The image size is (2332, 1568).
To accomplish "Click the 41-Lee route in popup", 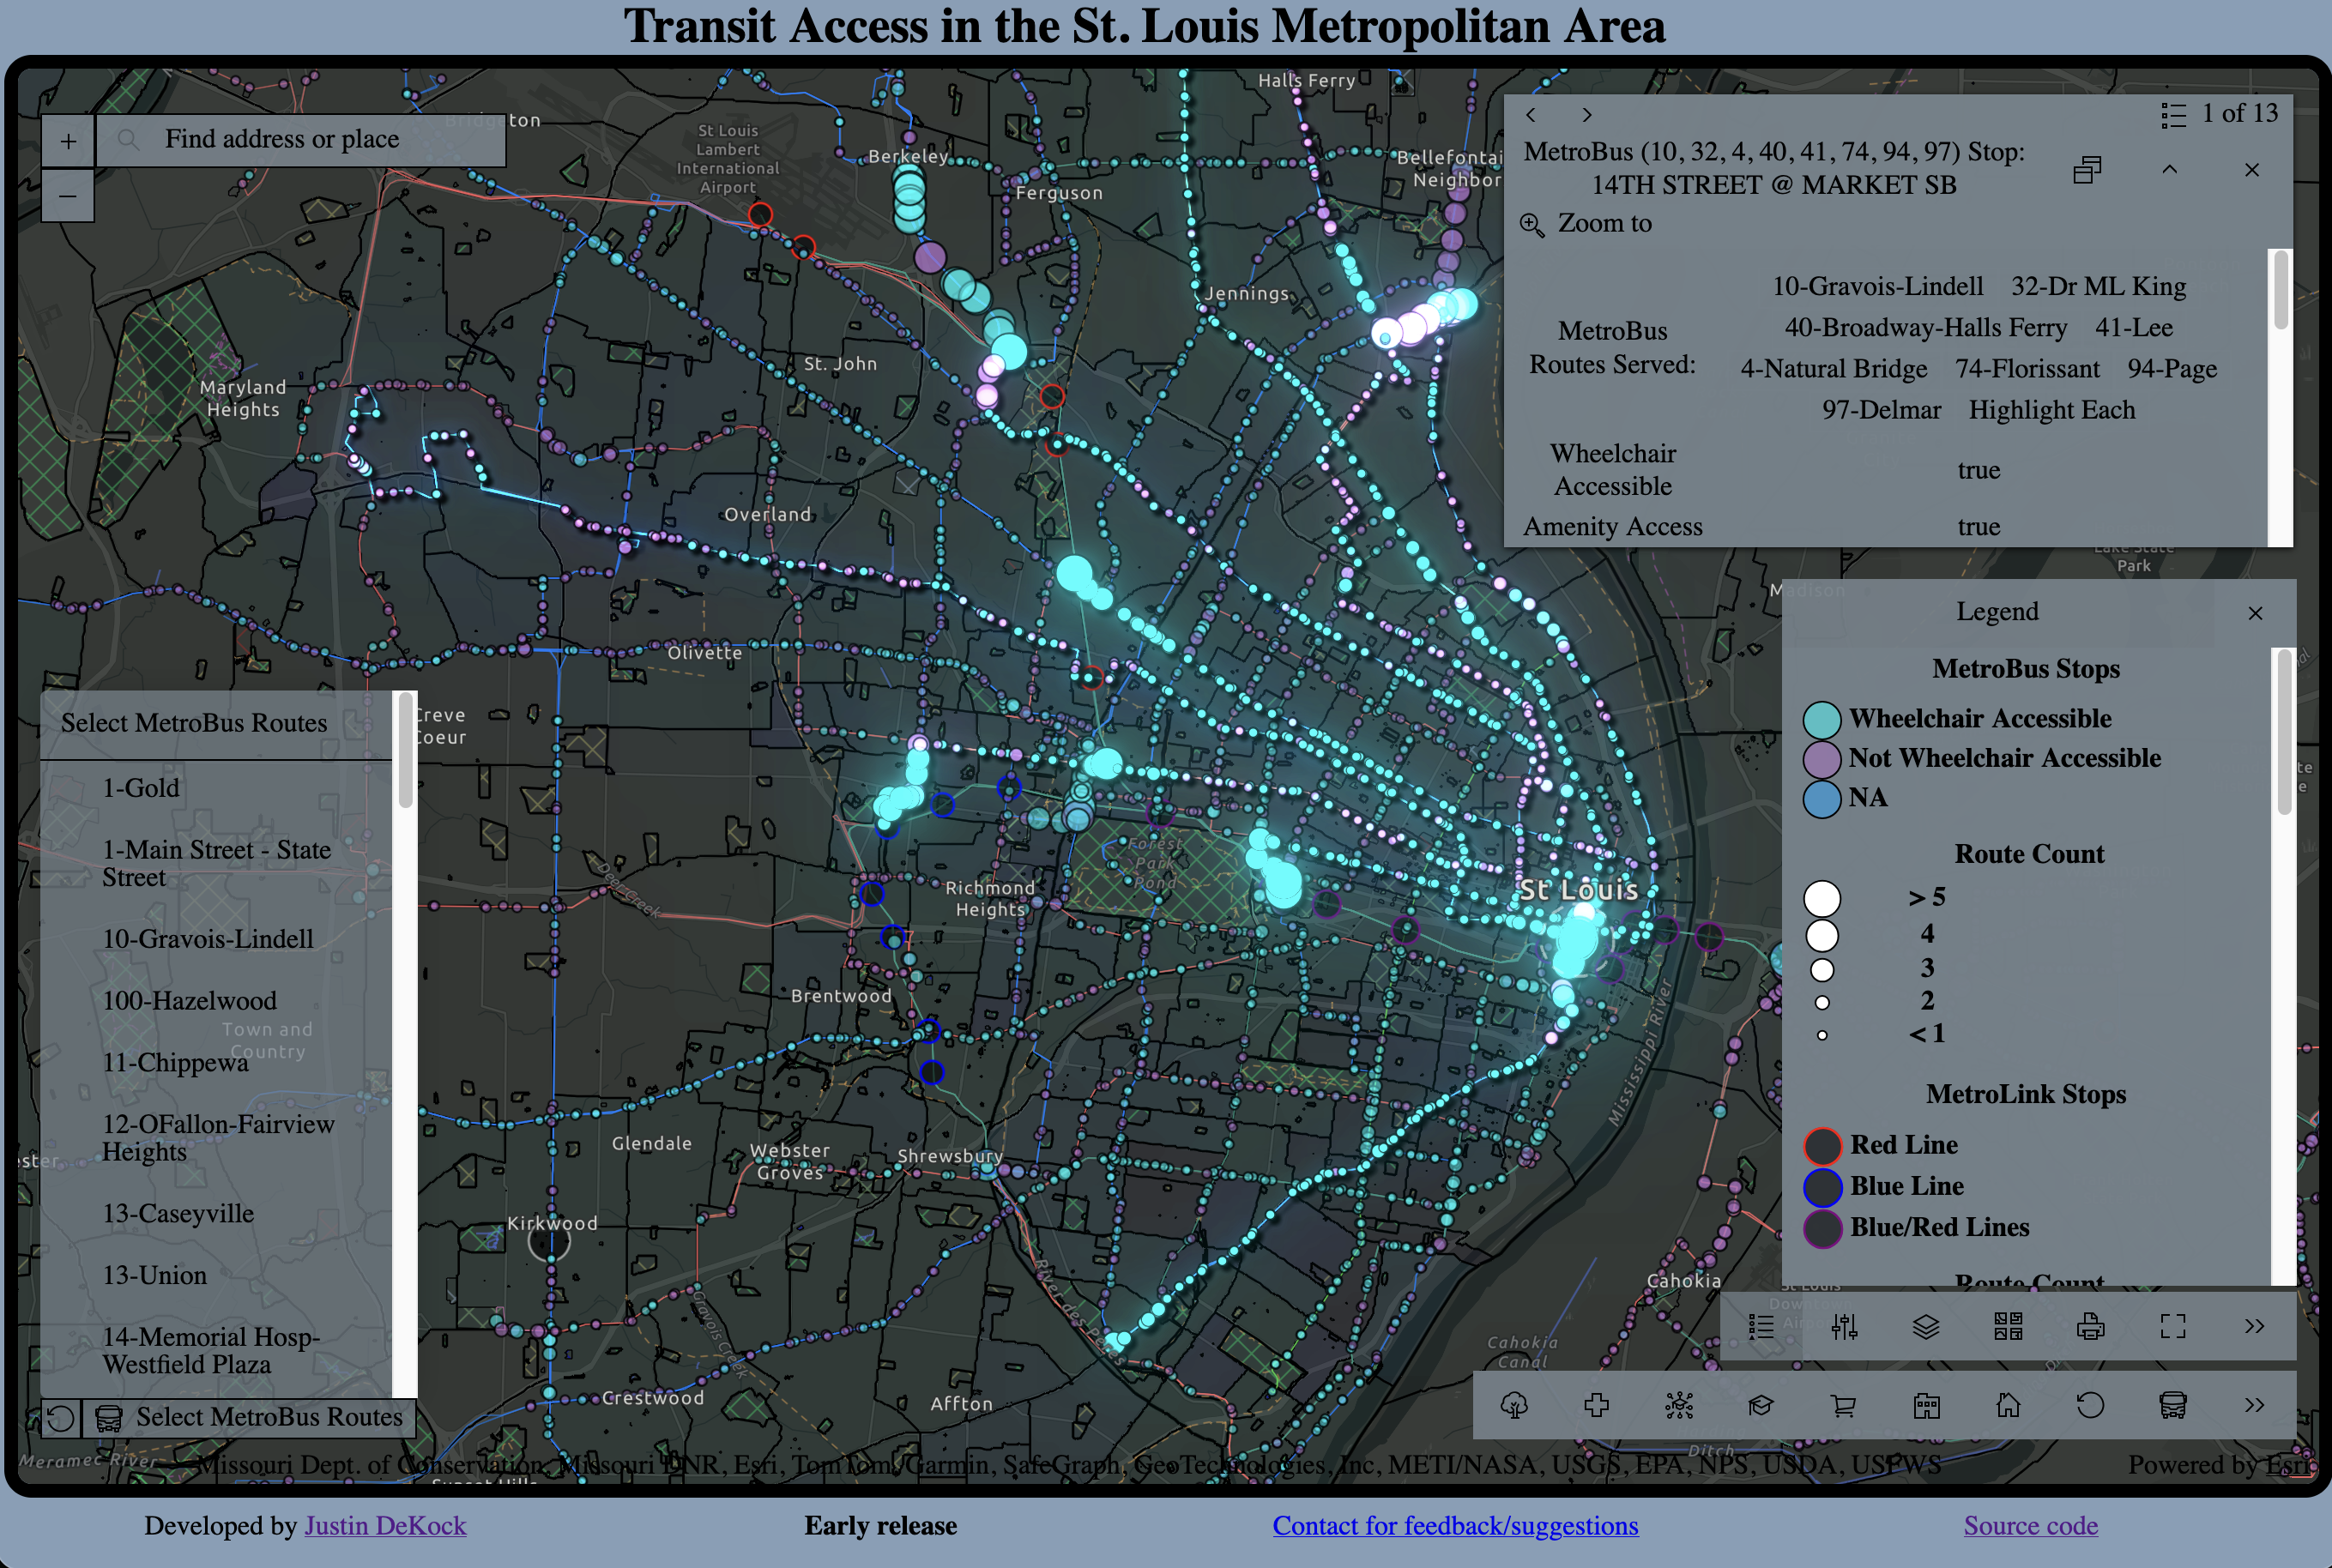I will pos(2134,327).
